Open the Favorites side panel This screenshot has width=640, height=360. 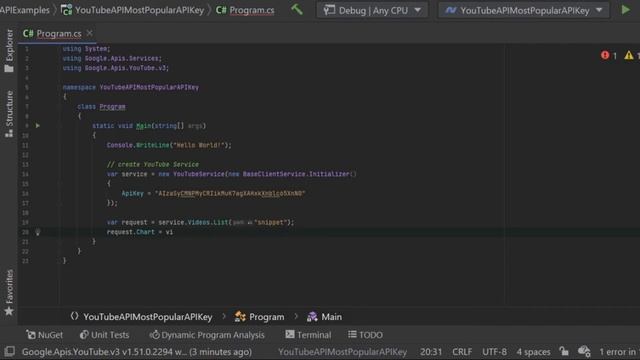[x=9, y=292]
